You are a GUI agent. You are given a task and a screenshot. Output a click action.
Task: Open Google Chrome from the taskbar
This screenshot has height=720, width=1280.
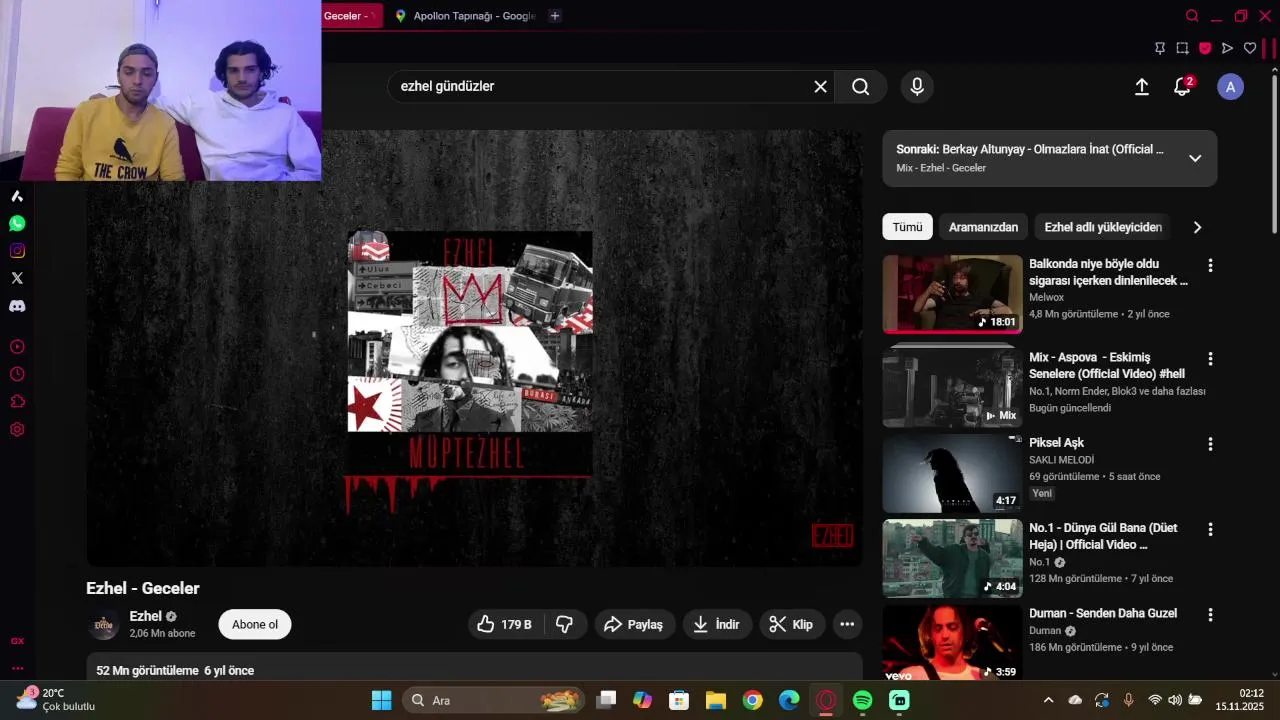click(753, 700)
